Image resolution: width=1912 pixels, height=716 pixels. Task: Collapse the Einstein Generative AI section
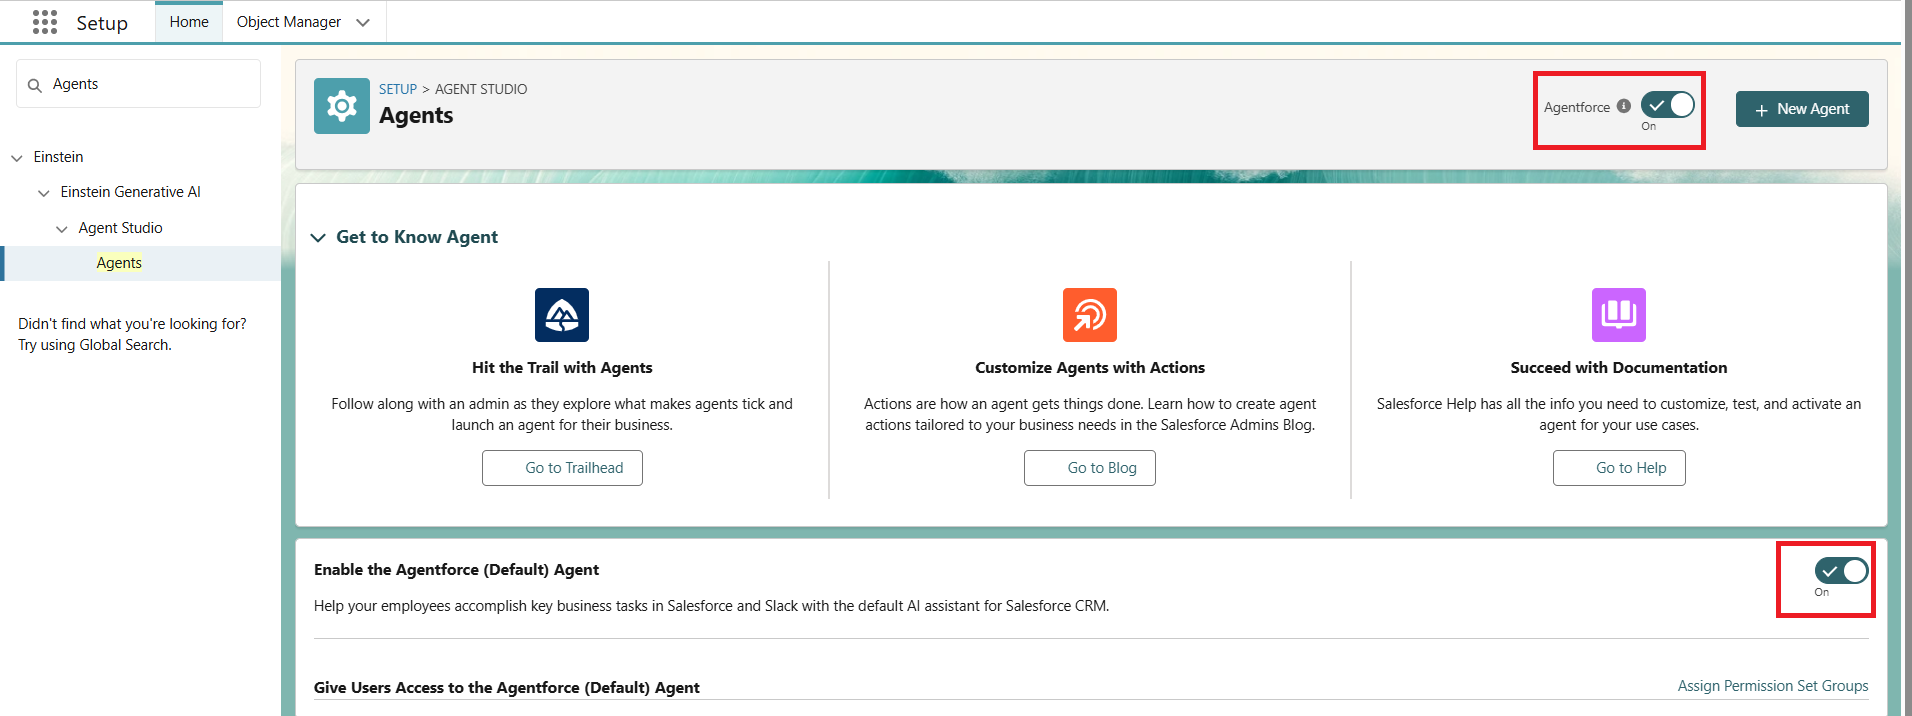tap(44, 193)
